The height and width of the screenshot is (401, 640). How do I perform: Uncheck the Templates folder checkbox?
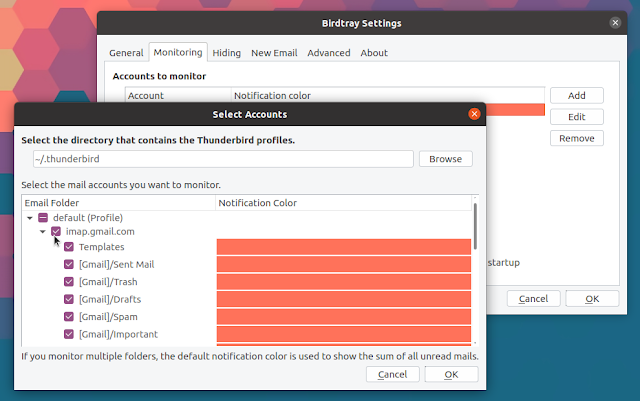tap(69, 247)
